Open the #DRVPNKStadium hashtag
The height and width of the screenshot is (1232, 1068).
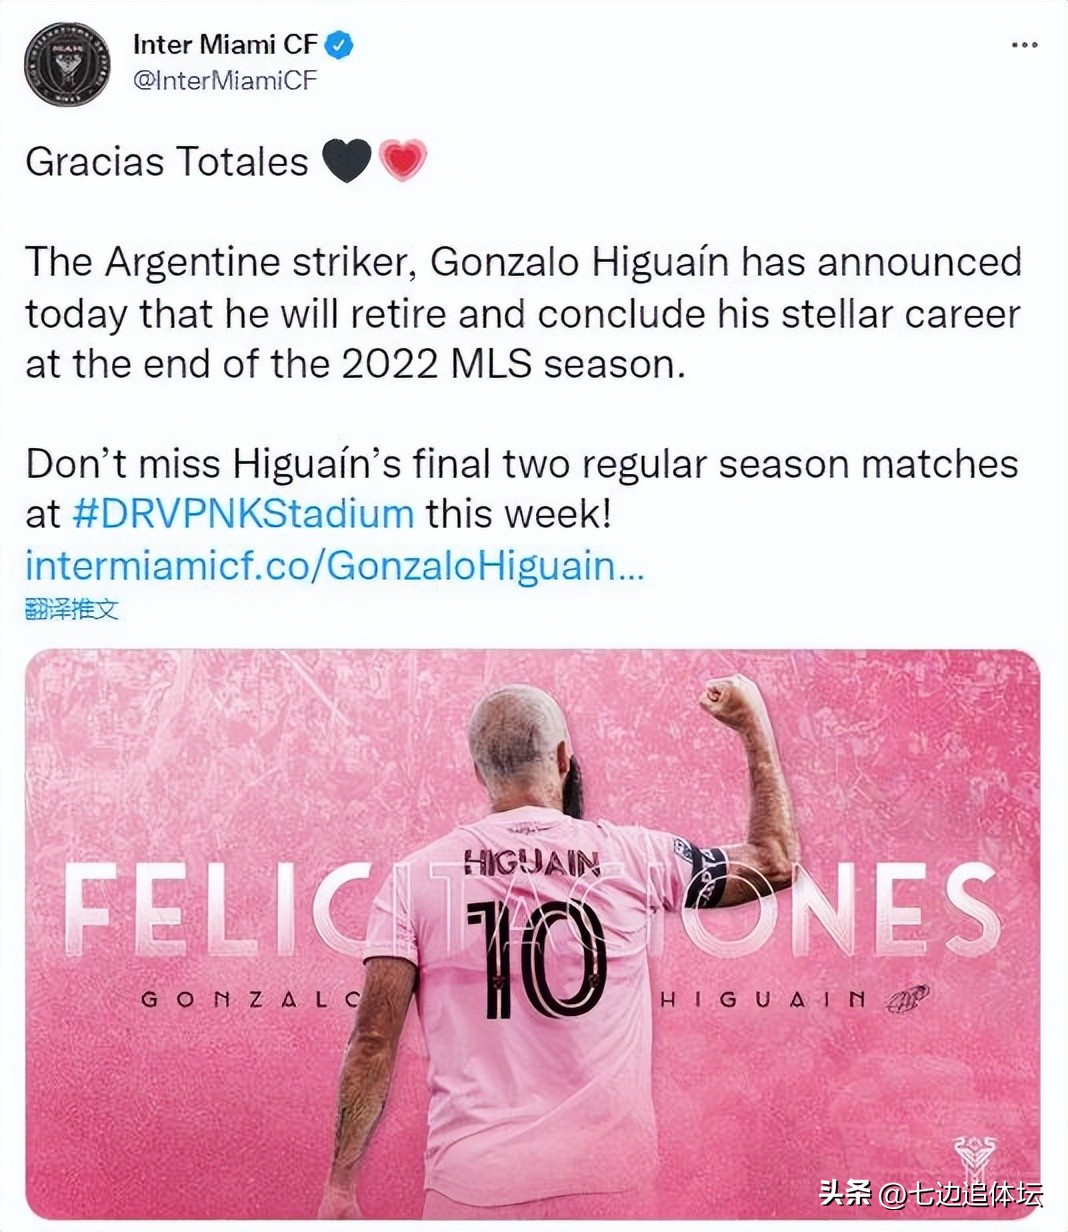tap(243, 514)
